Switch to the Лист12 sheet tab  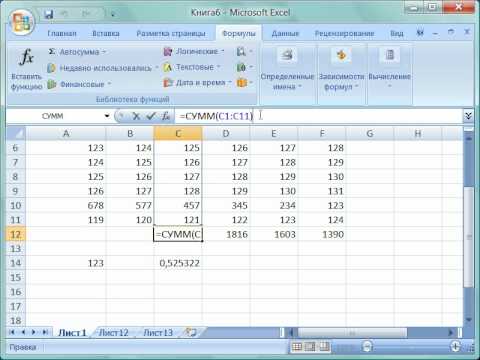click(x=113, y=333)
